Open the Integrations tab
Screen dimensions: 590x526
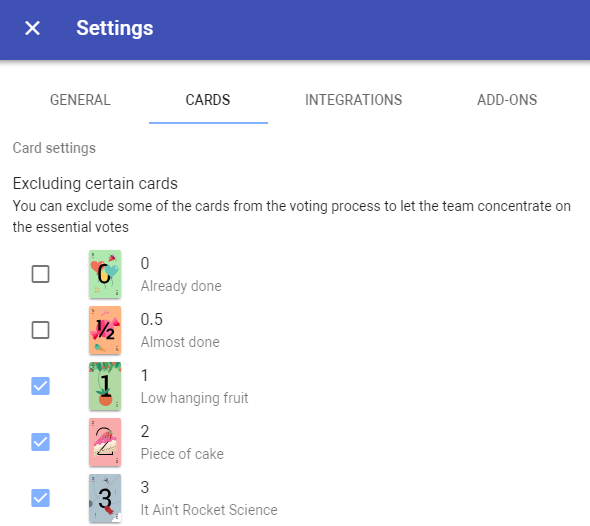tap(353, 100)
